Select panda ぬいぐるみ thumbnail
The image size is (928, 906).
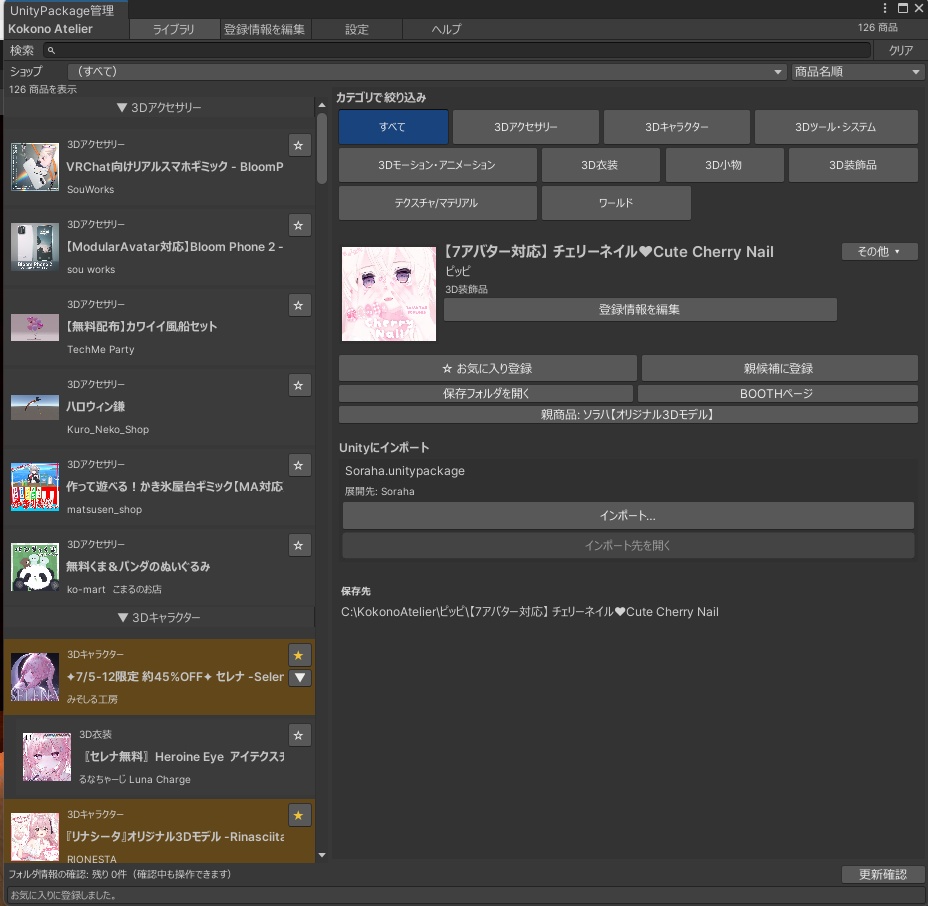(35, 567)
